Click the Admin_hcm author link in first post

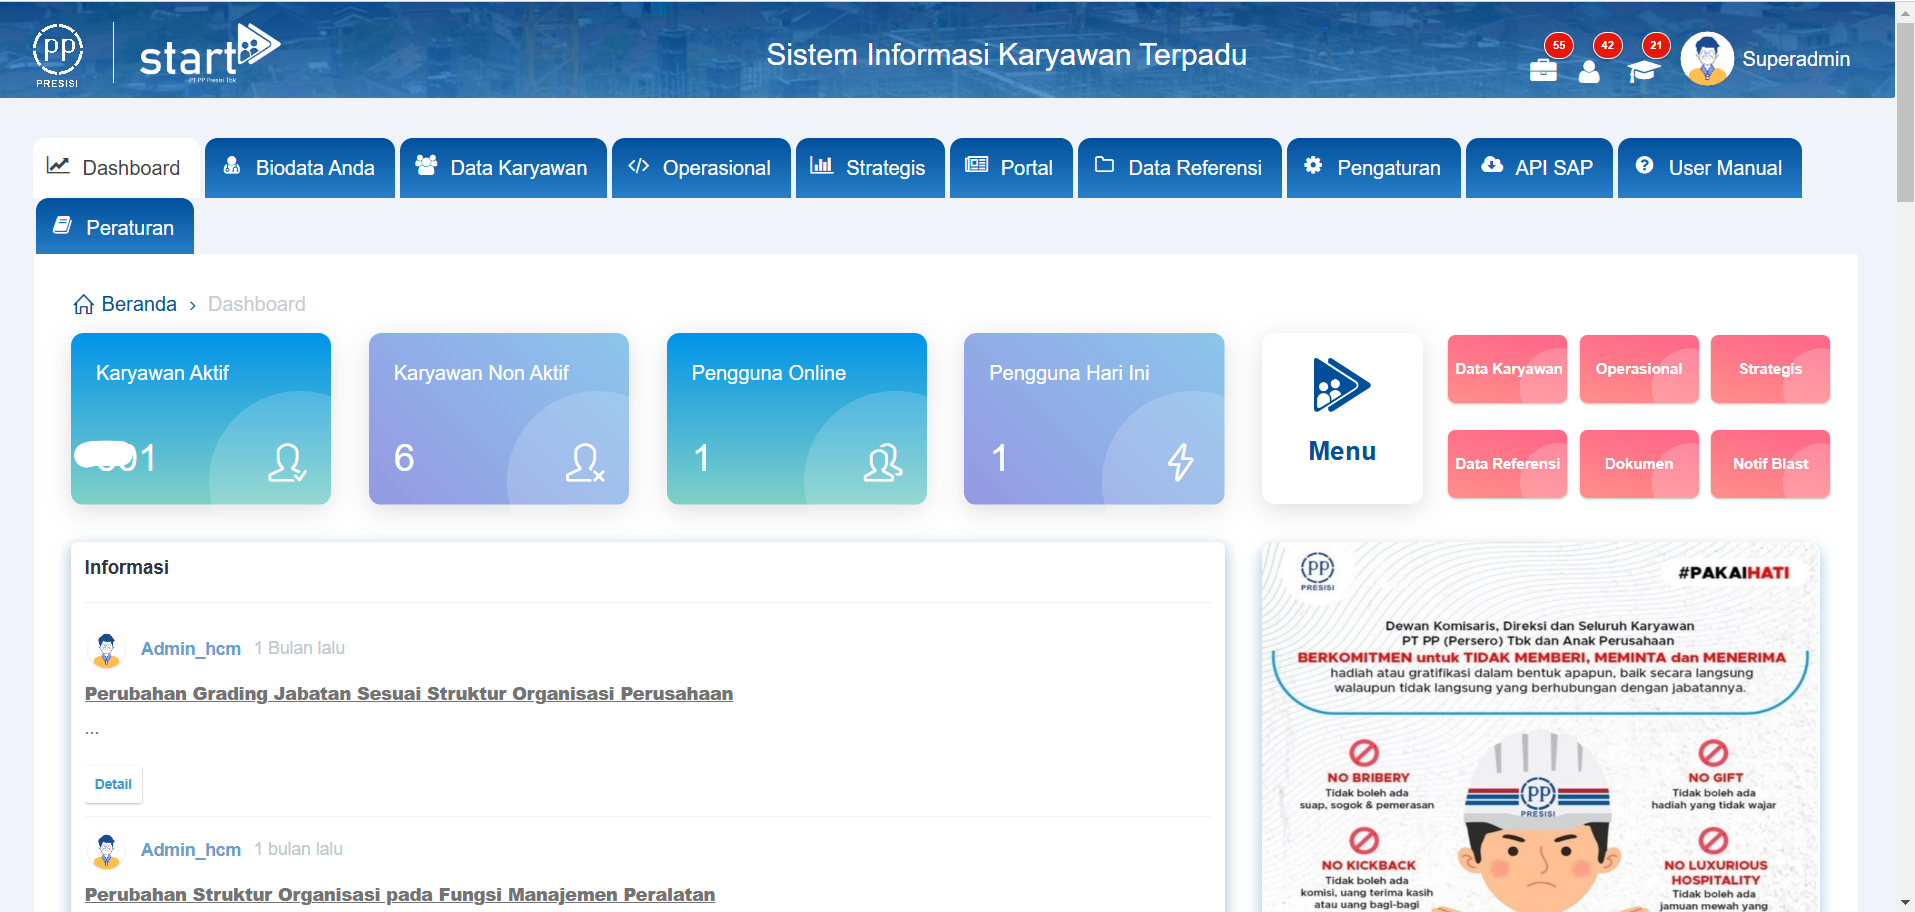point(190,649)
